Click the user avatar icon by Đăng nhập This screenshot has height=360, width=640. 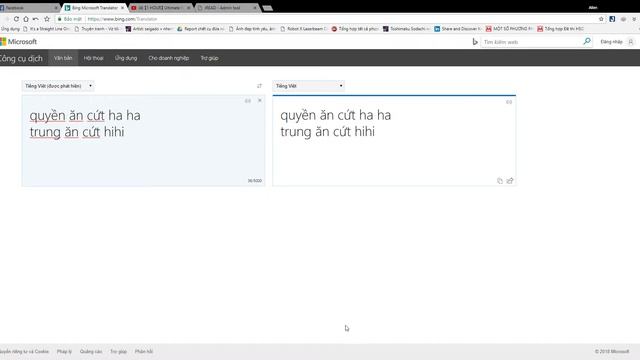click(x=631, y=42)
